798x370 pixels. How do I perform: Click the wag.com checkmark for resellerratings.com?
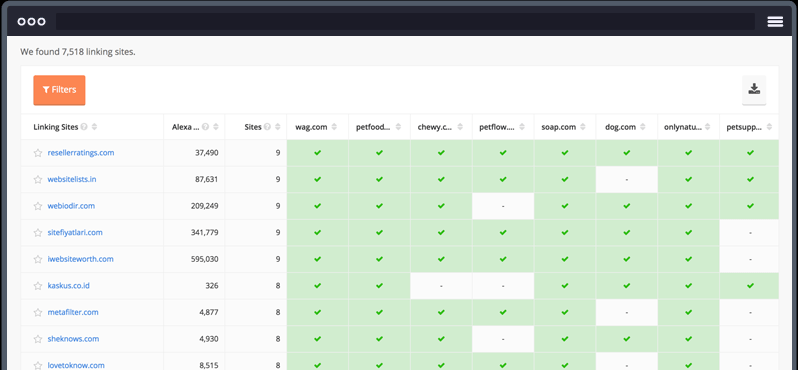[x=318, y=153]
